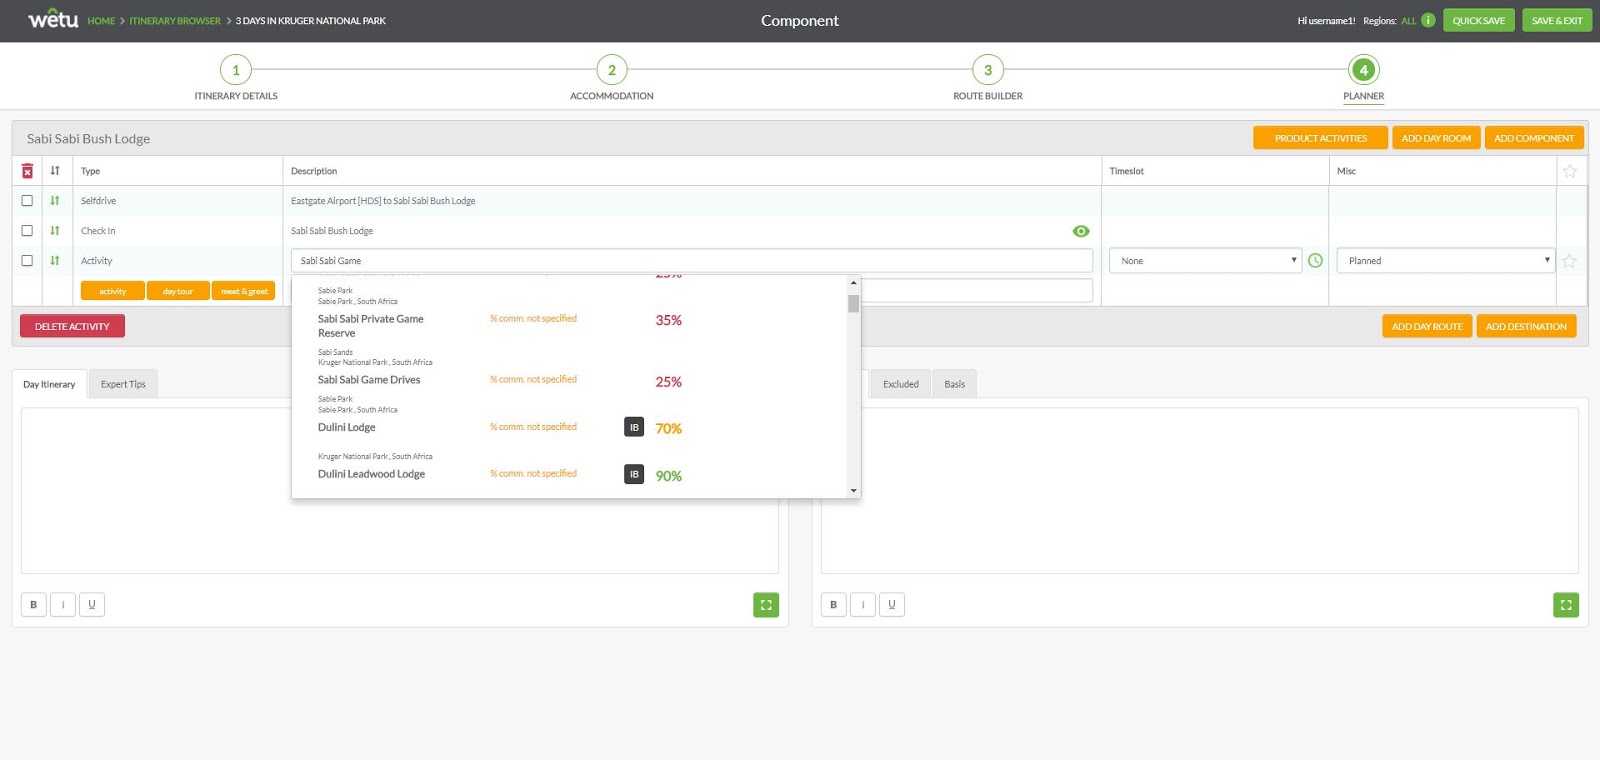The width and height of the screenshot is (1600, 760).
Task: Click the ALL regions link
Action: coord(1409,21)
